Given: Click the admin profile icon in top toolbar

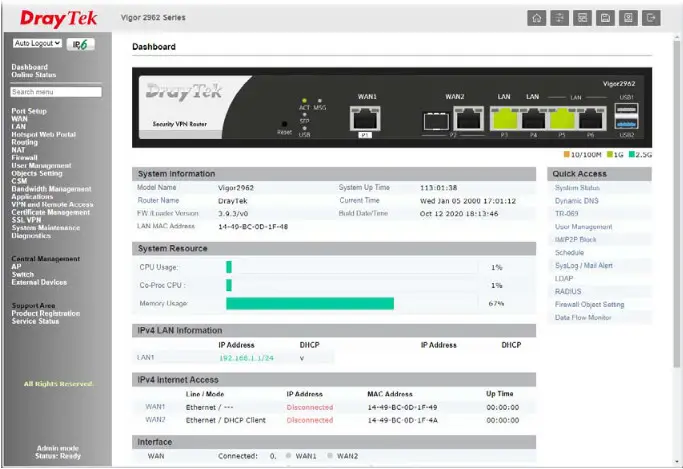Looking at the screenshot, I should click(628, 18).
